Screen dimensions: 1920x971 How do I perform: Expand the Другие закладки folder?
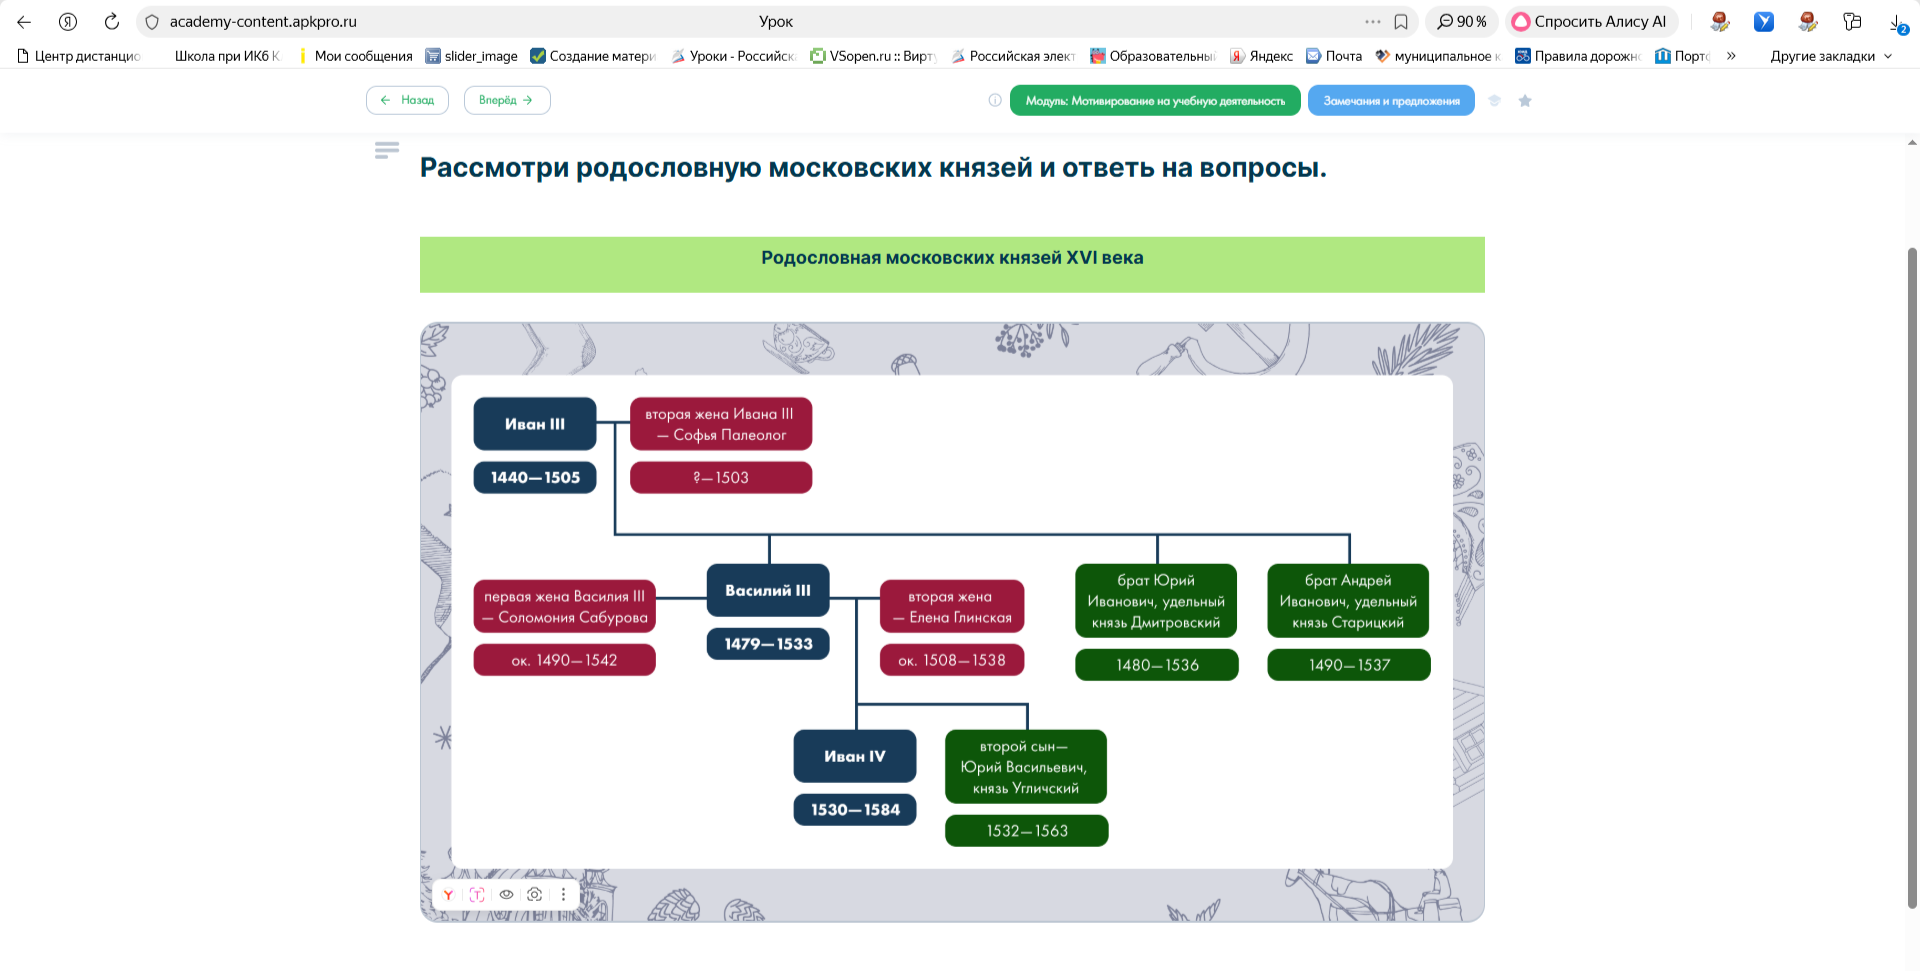[1831, 57]
